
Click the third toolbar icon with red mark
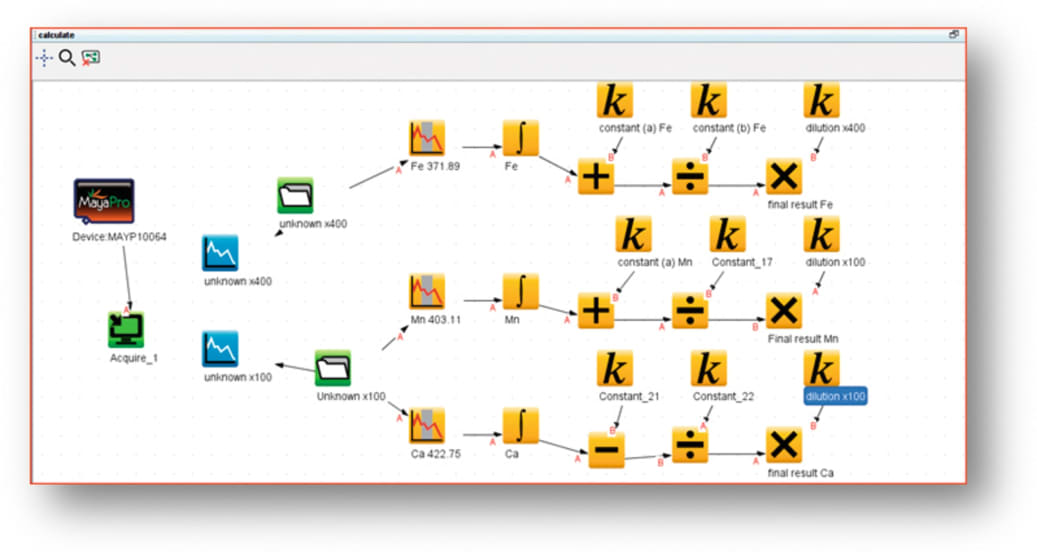click(x=91, y=58)
